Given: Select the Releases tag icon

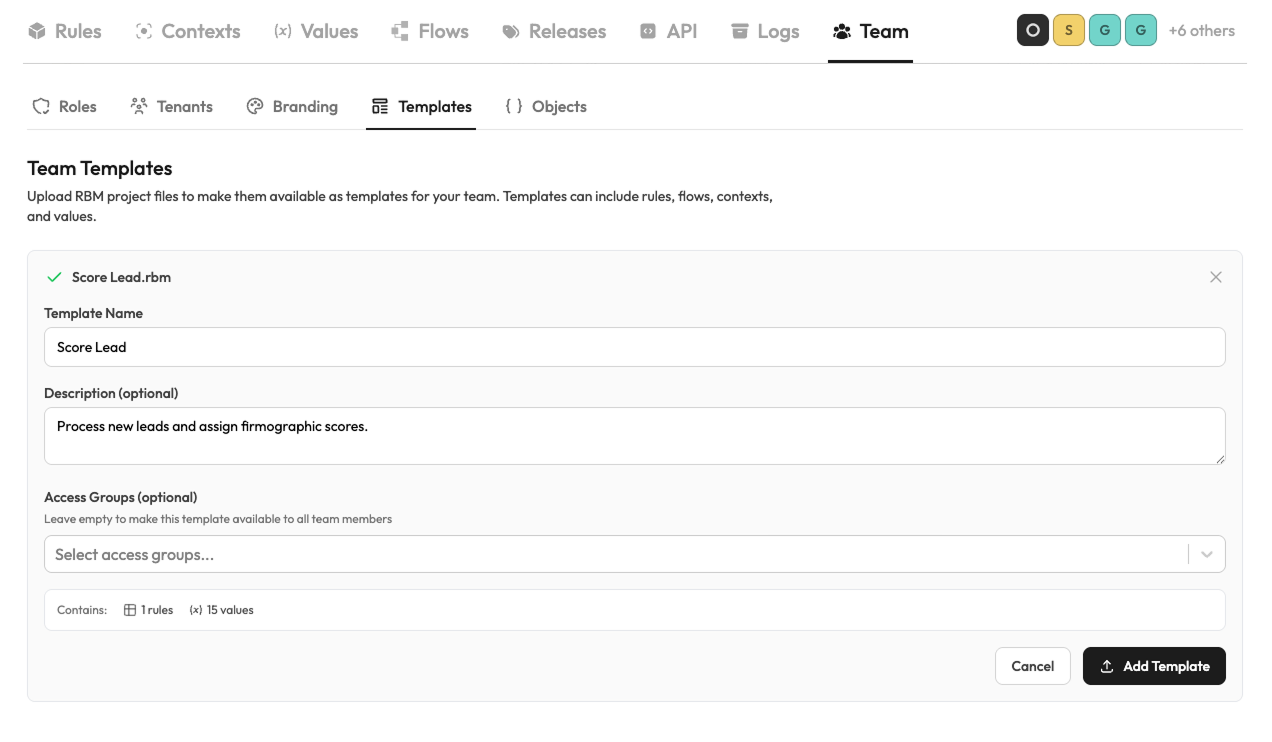Looking at the screenshot, I should tap(510, 30).
